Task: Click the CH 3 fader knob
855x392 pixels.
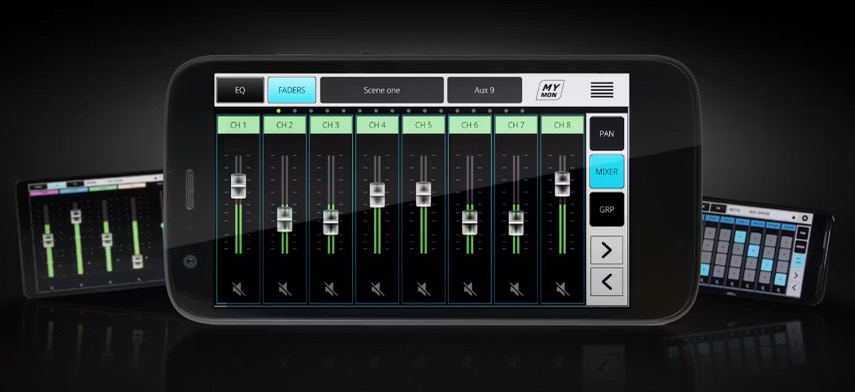Action: [x=330, y=222]
